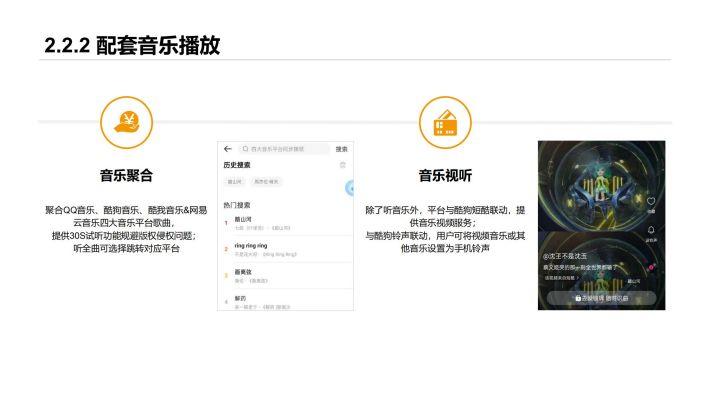Screen dimensions: 710x399
Task: Click the orange hand-with-yen coin icon
Action: [x=126, y=122]
